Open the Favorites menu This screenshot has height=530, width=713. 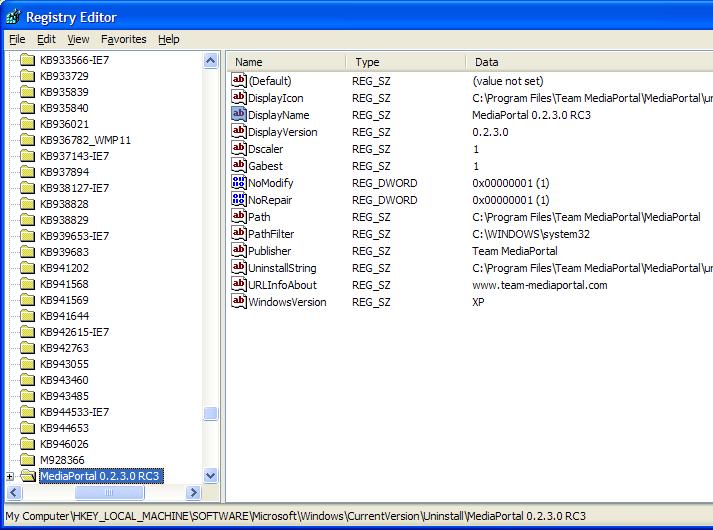click(124, 40)
